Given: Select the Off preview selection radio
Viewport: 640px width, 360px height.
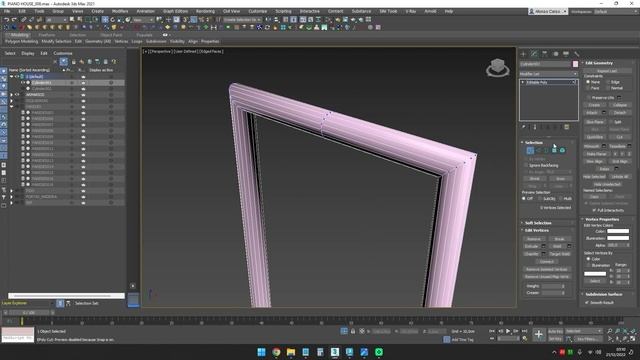Looking at the screenshot, I should (x=524, y=198).
